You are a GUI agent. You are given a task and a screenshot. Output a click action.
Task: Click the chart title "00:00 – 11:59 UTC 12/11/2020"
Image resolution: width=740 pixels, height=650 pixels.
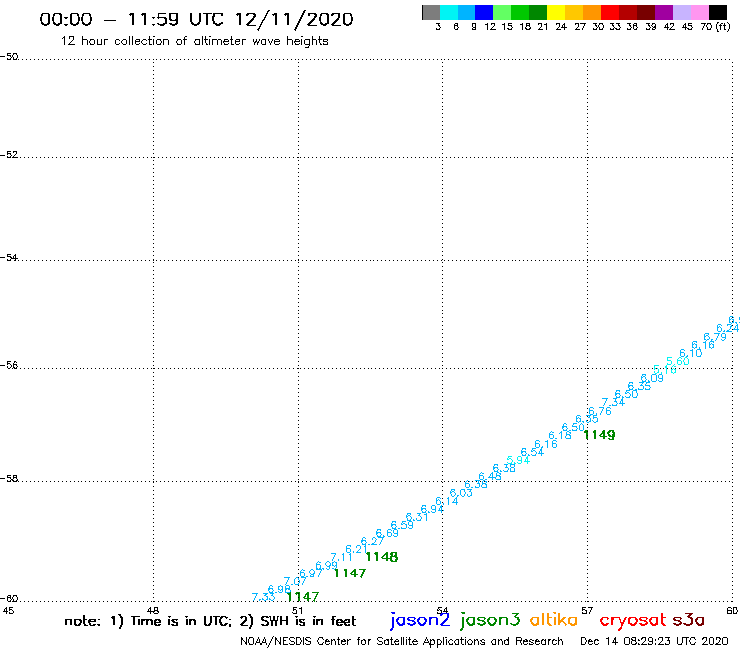click(196, 19)
